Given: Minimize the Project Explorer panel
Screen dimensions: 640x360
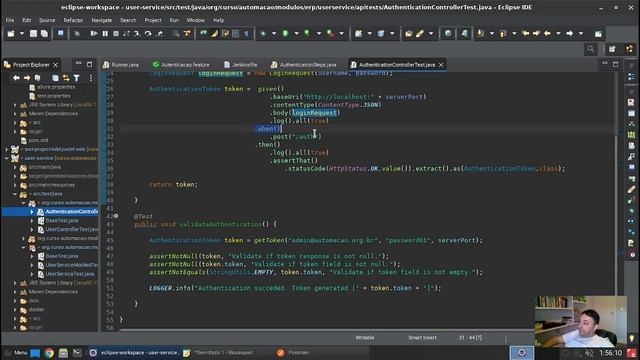Looking at the screenshot, I should pos(78,64).
